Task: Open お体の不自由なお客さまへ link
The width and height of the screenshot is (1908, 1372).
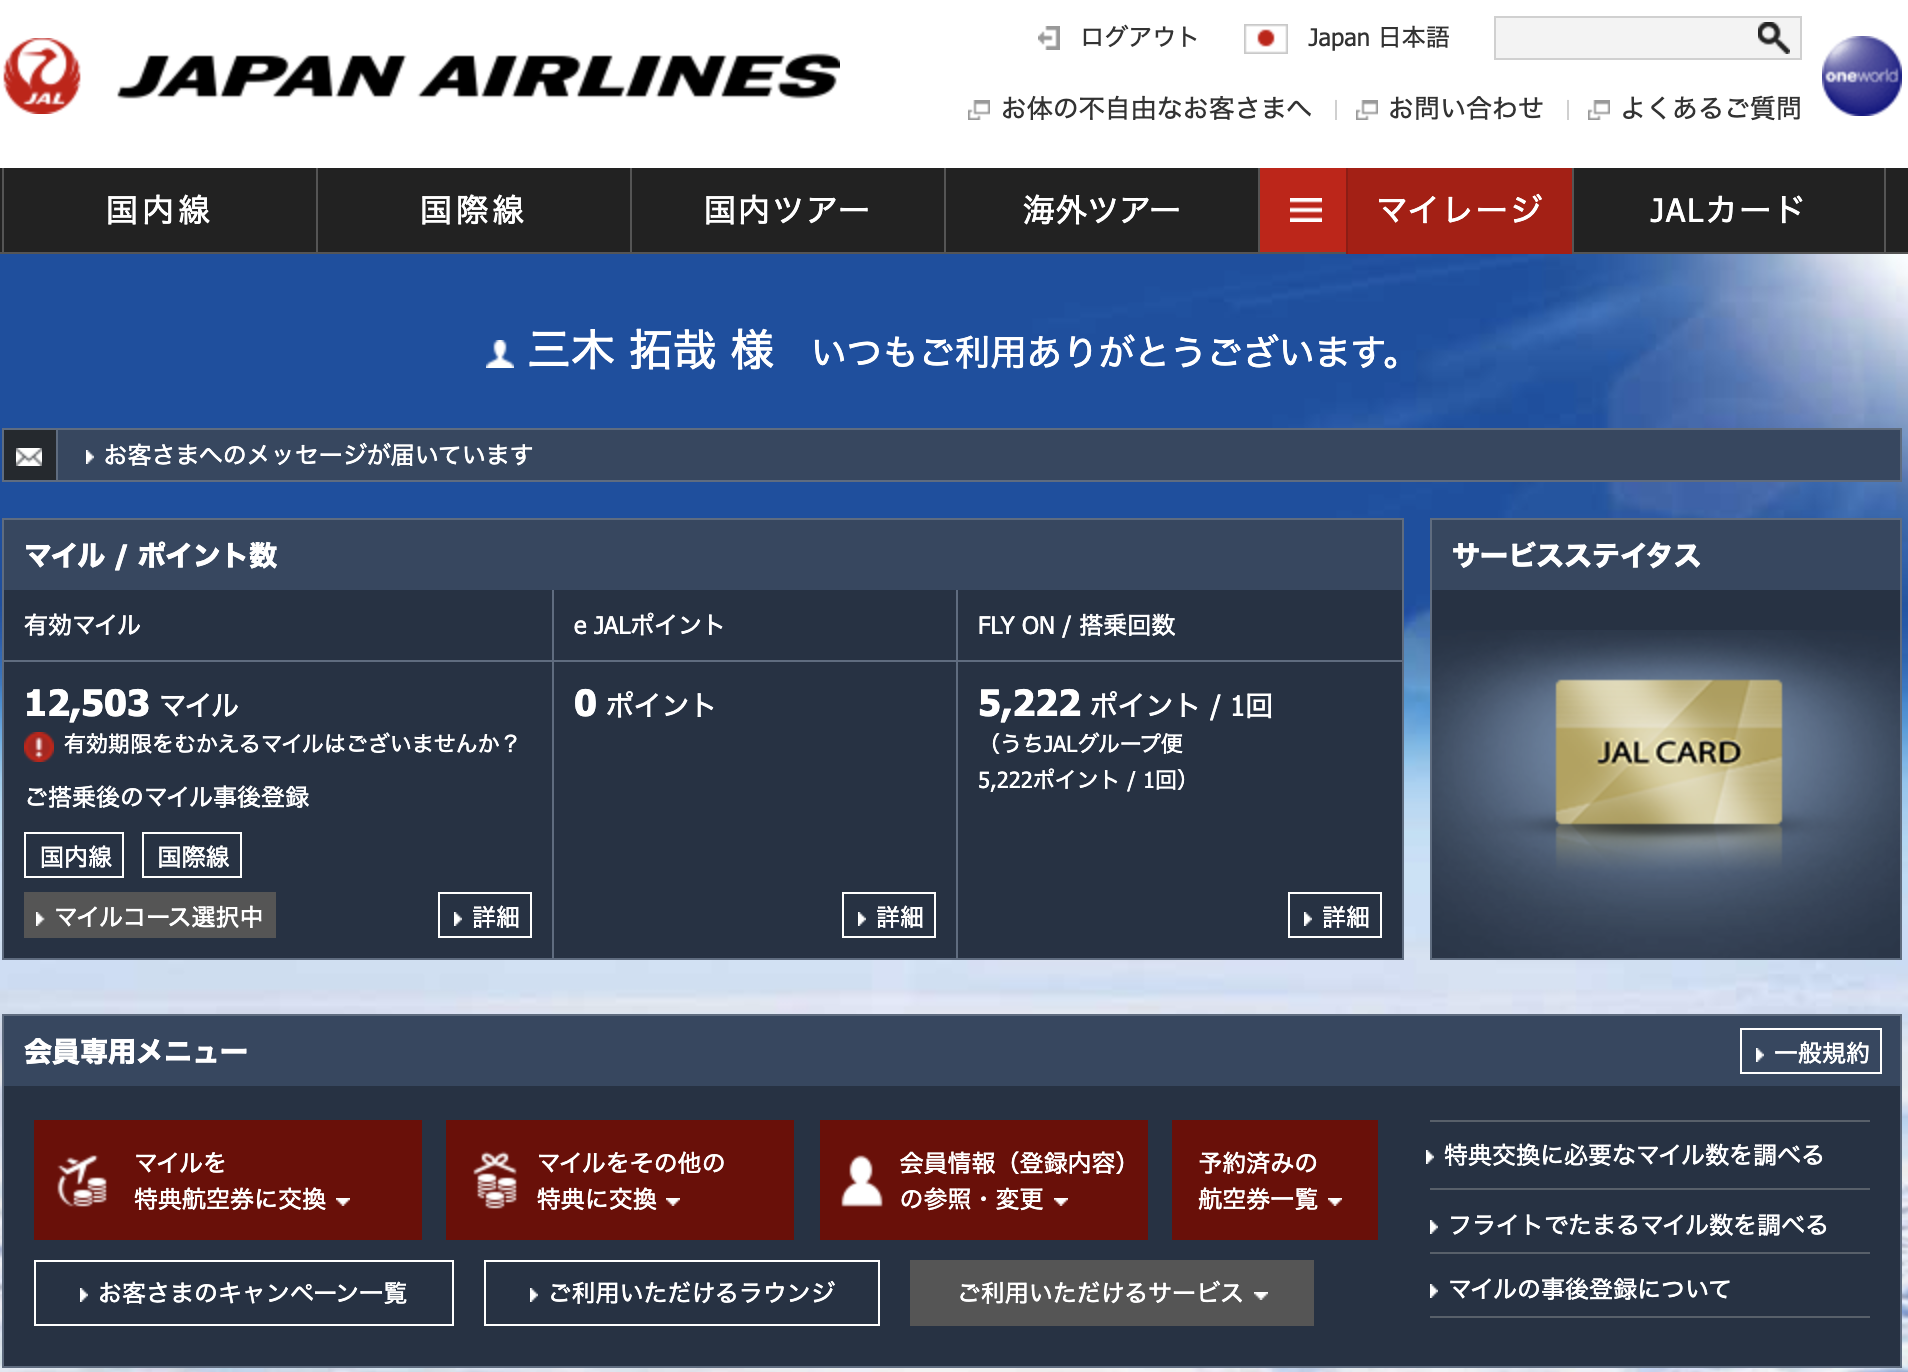Action: [x=1156, y=108]
